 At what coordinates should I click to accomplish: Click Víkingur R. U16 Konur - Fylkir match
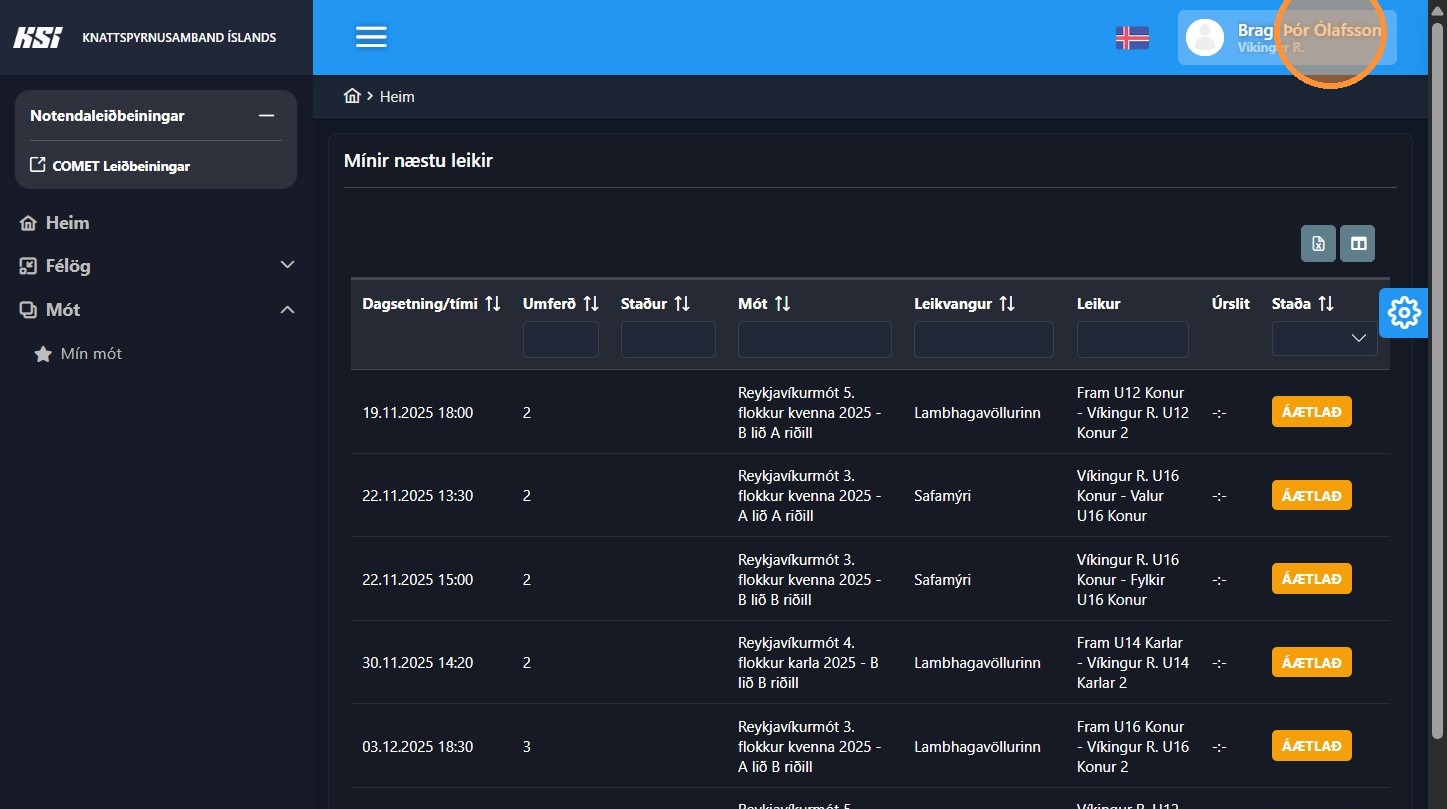tap(1128, 579)
